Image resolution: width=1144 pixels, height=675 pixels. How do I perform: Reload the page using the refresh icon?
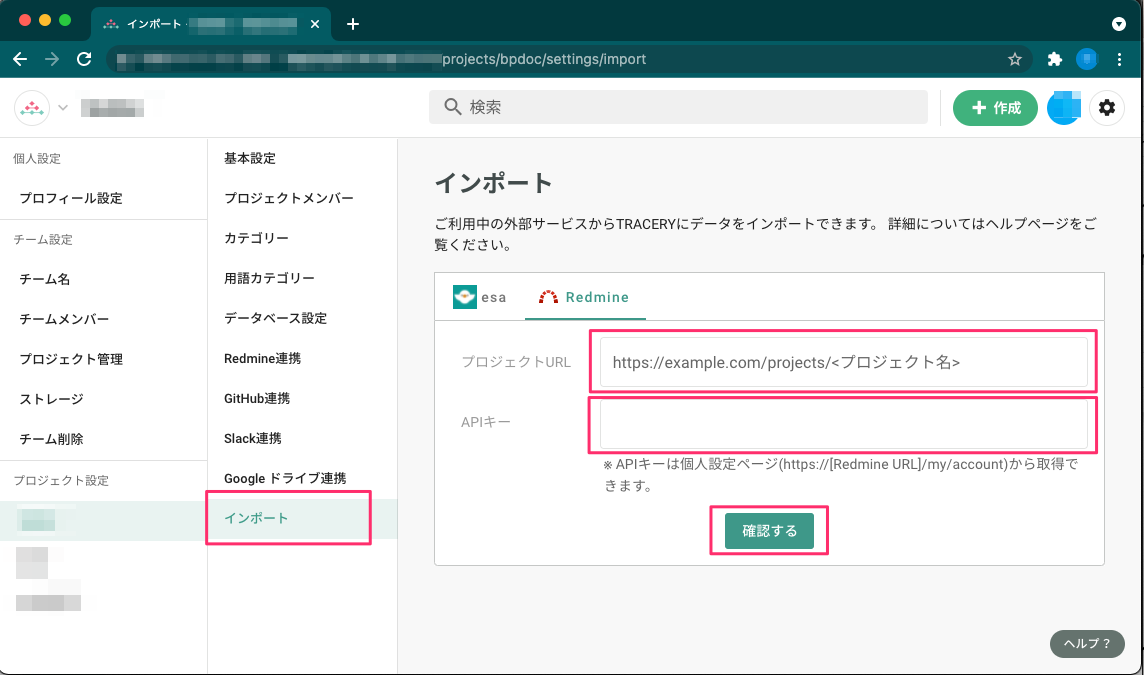tap(84, 59)
